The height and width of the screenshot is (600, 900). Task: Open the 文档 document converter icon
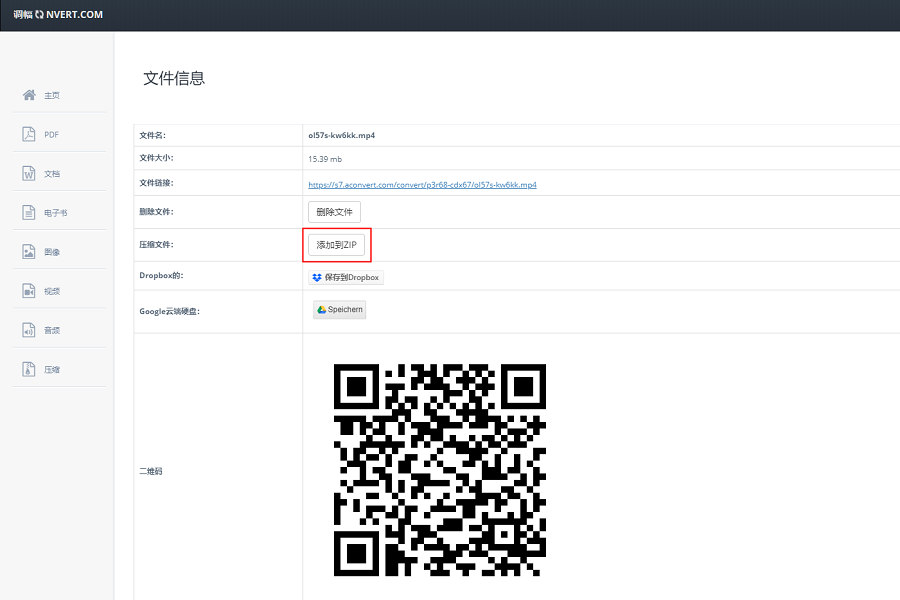pyautogui.click(x=29, y=173)
